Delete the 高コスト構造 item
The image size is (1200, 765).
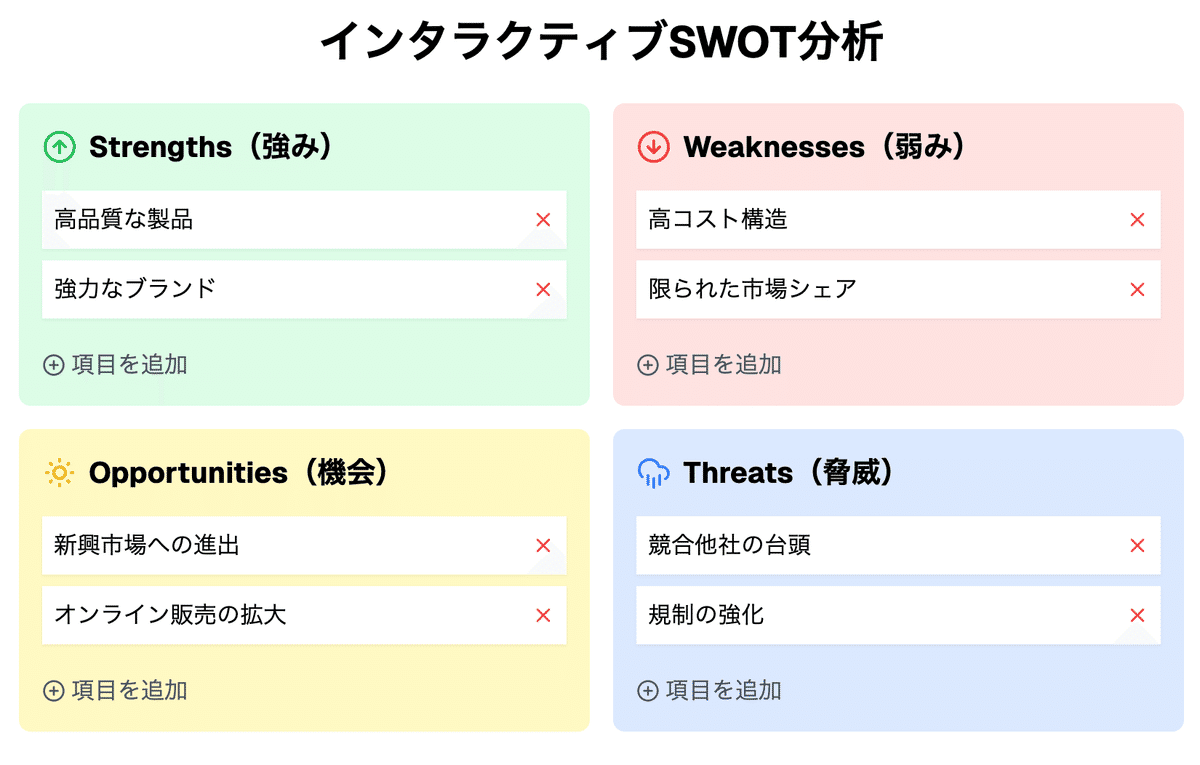coord(1137,220)
